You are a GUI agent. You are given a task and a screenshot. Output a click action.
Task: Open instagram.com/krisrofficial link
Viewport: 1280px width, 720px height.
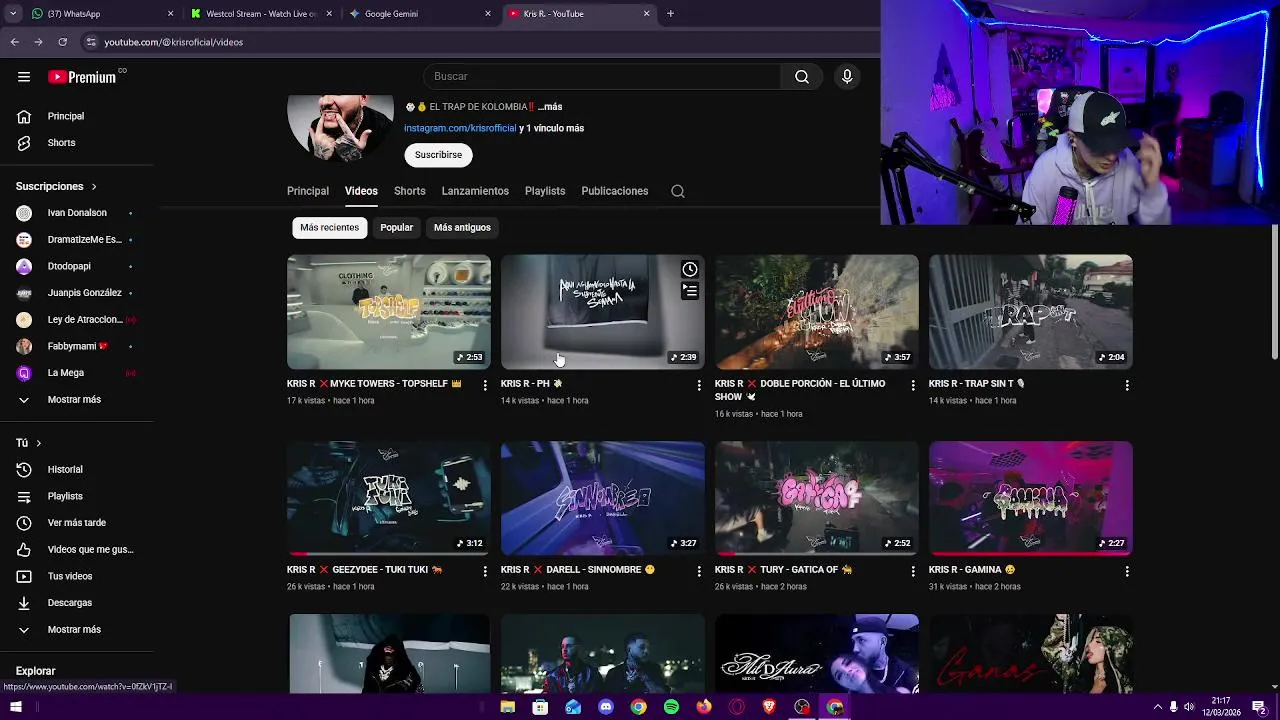tap(460, 128)
